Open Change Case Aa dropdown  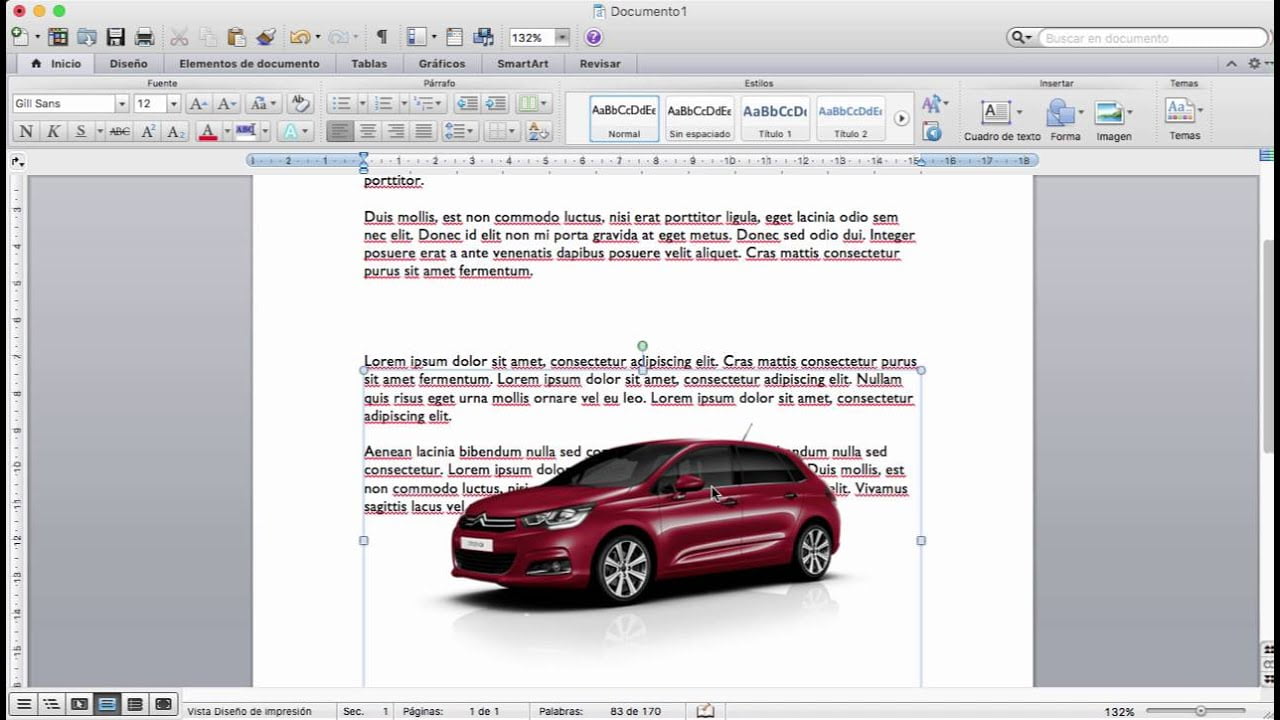coord(262,103)
